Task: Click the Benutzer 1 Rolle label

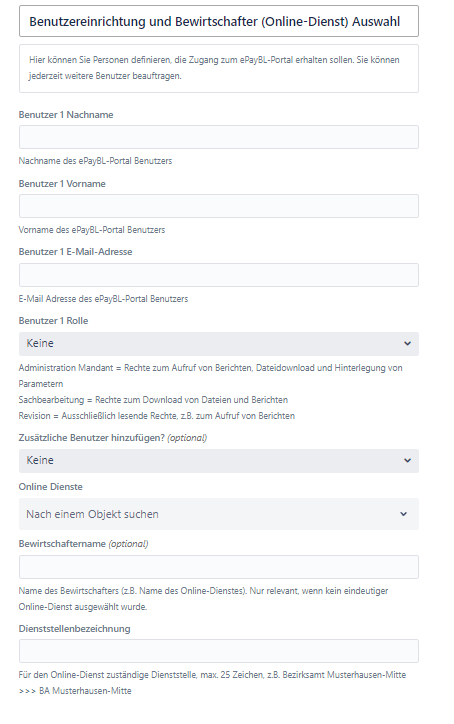Action: click(x=53, y=320)
